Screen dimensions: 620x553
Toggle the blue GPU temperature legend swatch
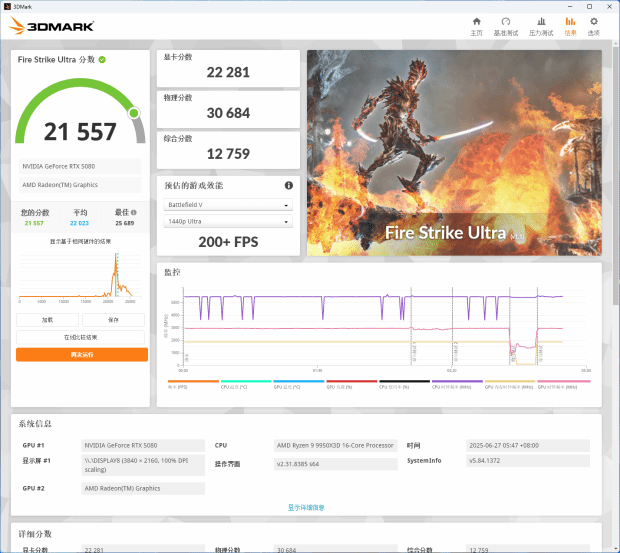pos(299,381)
